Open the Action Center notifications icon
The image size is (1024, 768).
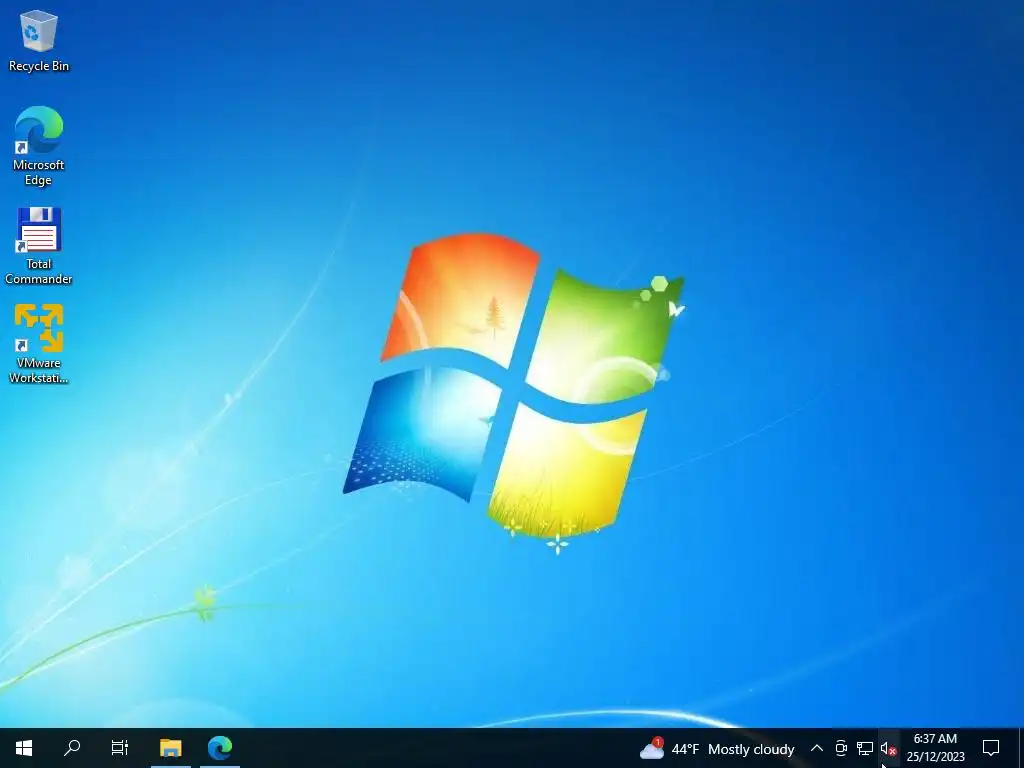[991, 748]
